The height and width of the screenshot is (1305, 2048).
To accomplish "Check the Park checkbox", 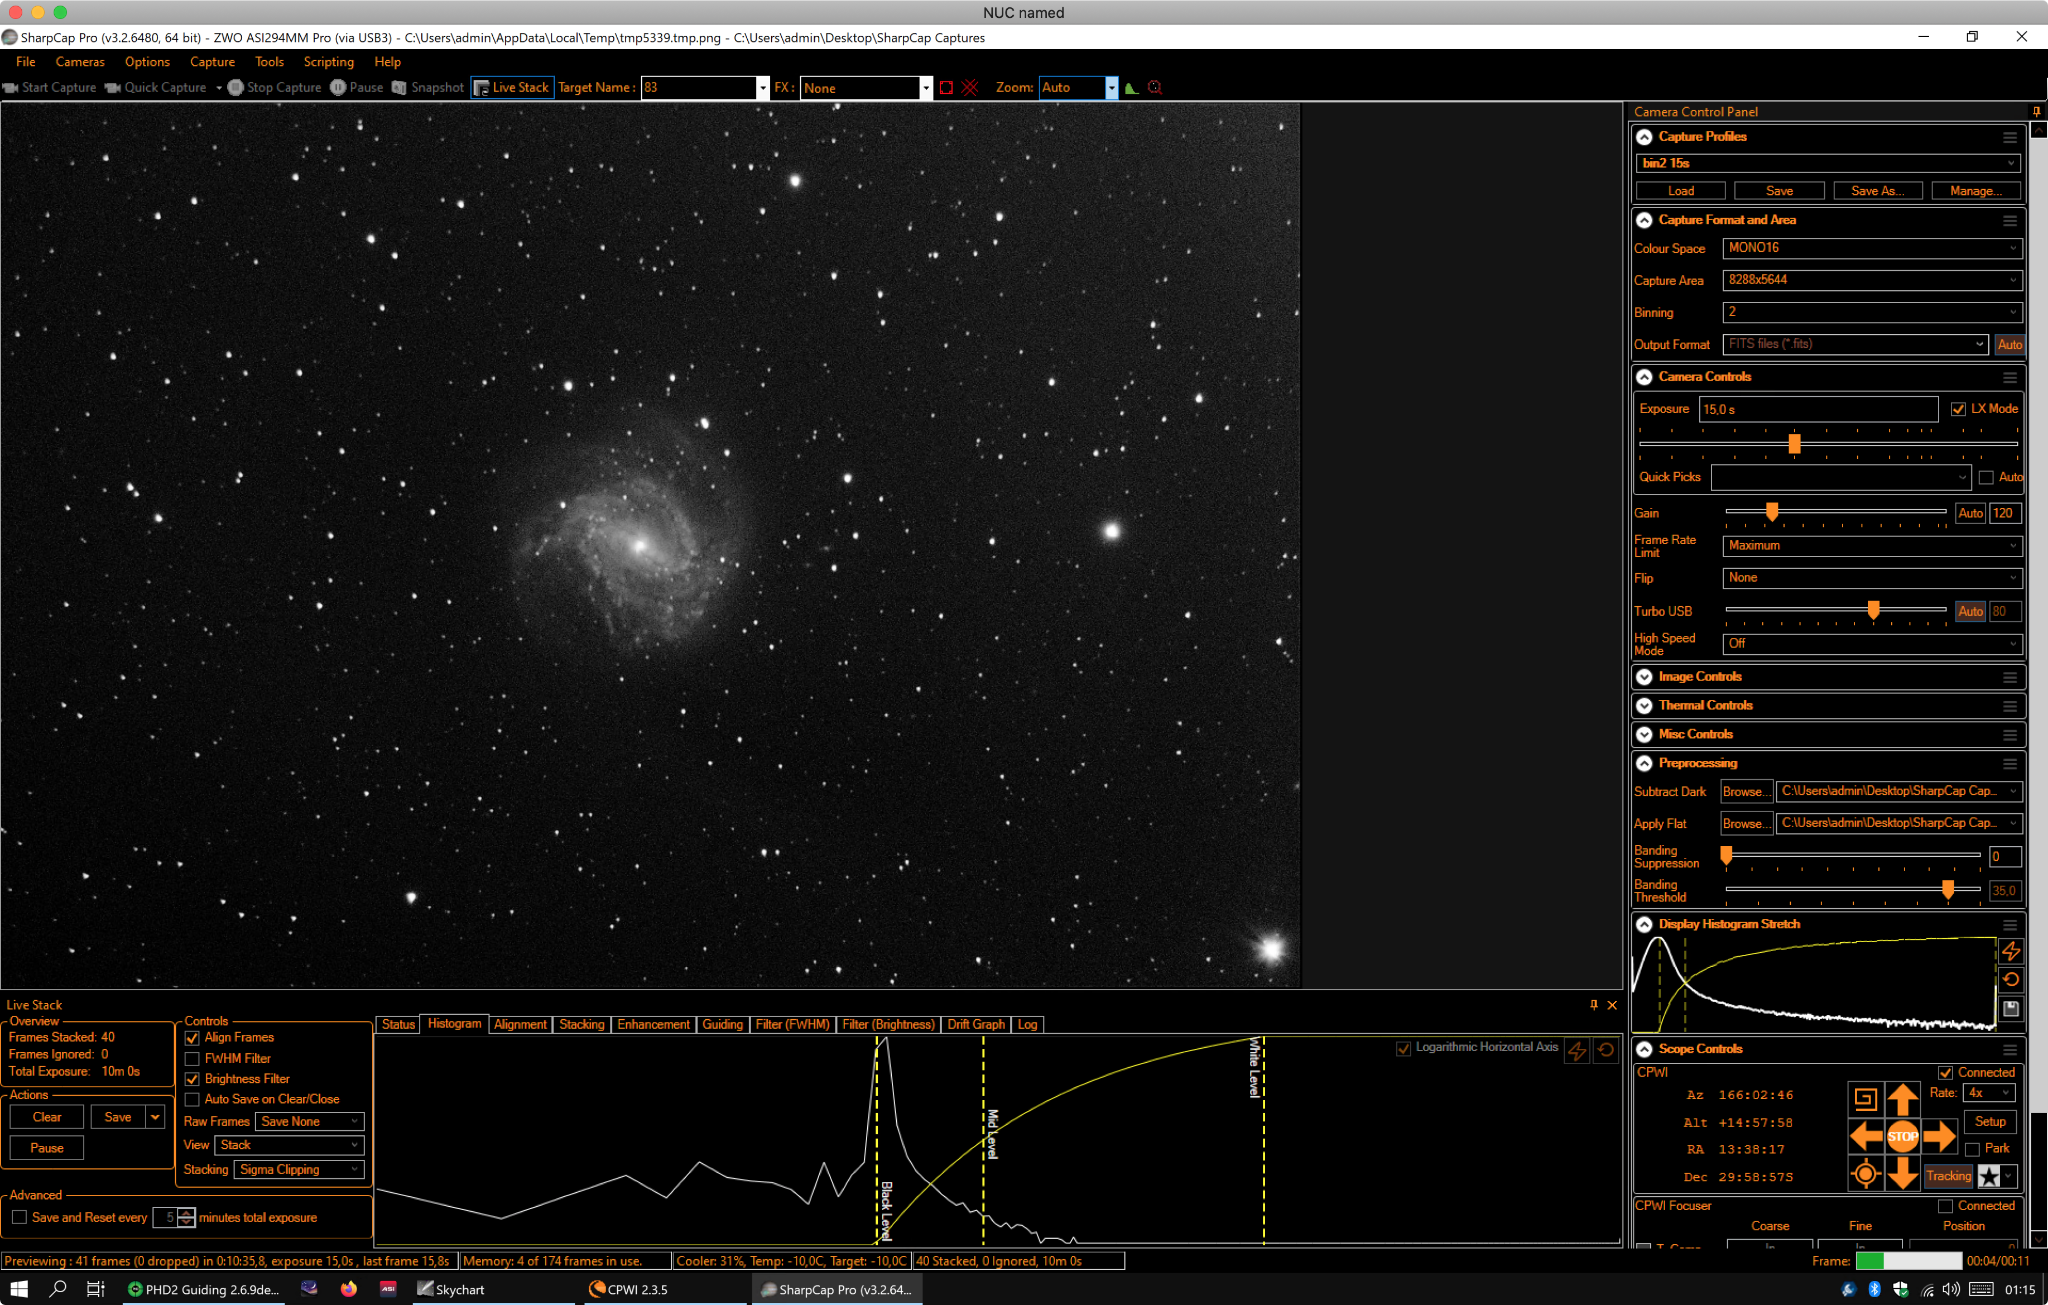I will point(1973,1149).
